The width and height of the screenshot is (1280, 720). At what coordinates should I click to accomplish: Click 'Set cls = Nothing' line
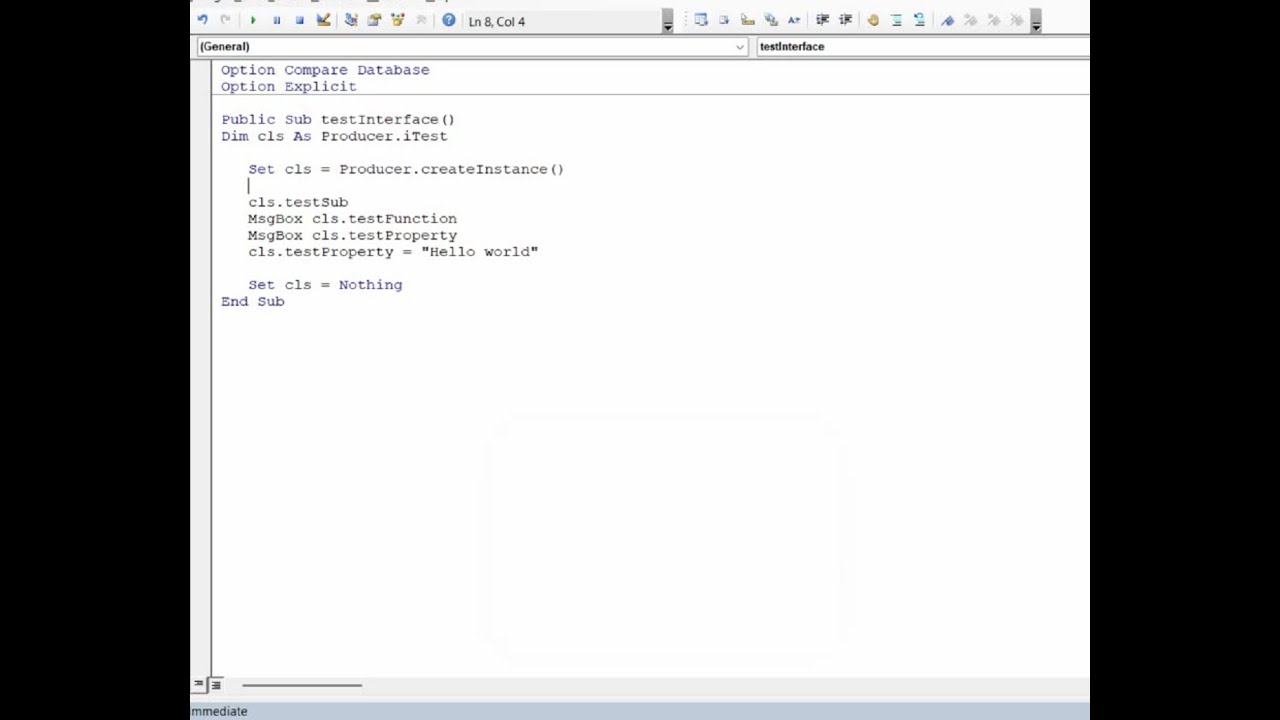coord(325,284)
